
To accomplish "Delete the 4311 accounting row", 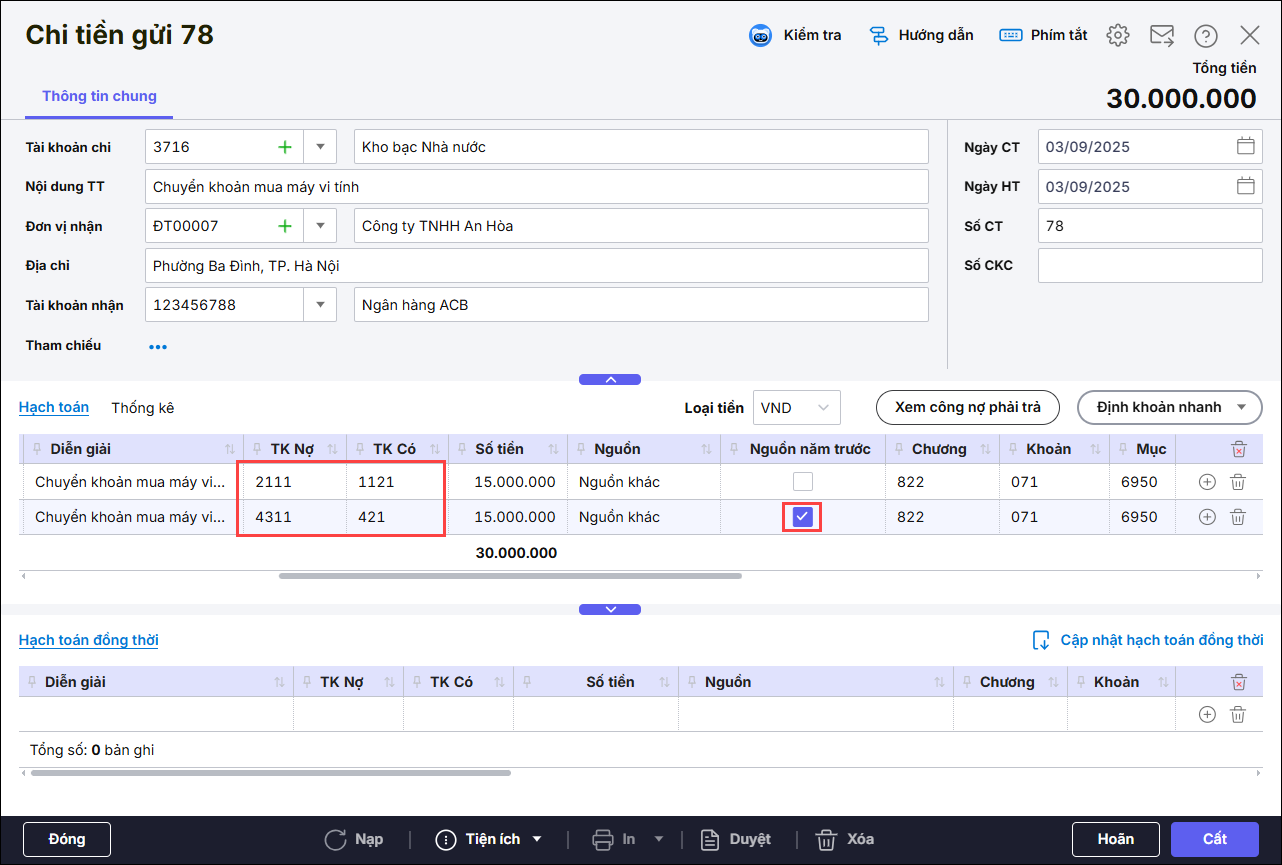I will (1237, 517).
